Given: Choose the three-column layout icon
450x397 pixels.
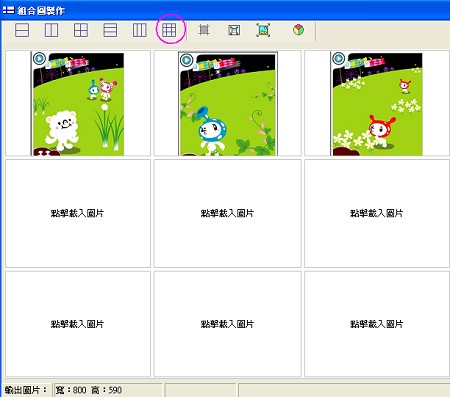Looking at the screenshot, I should [139, 30].
